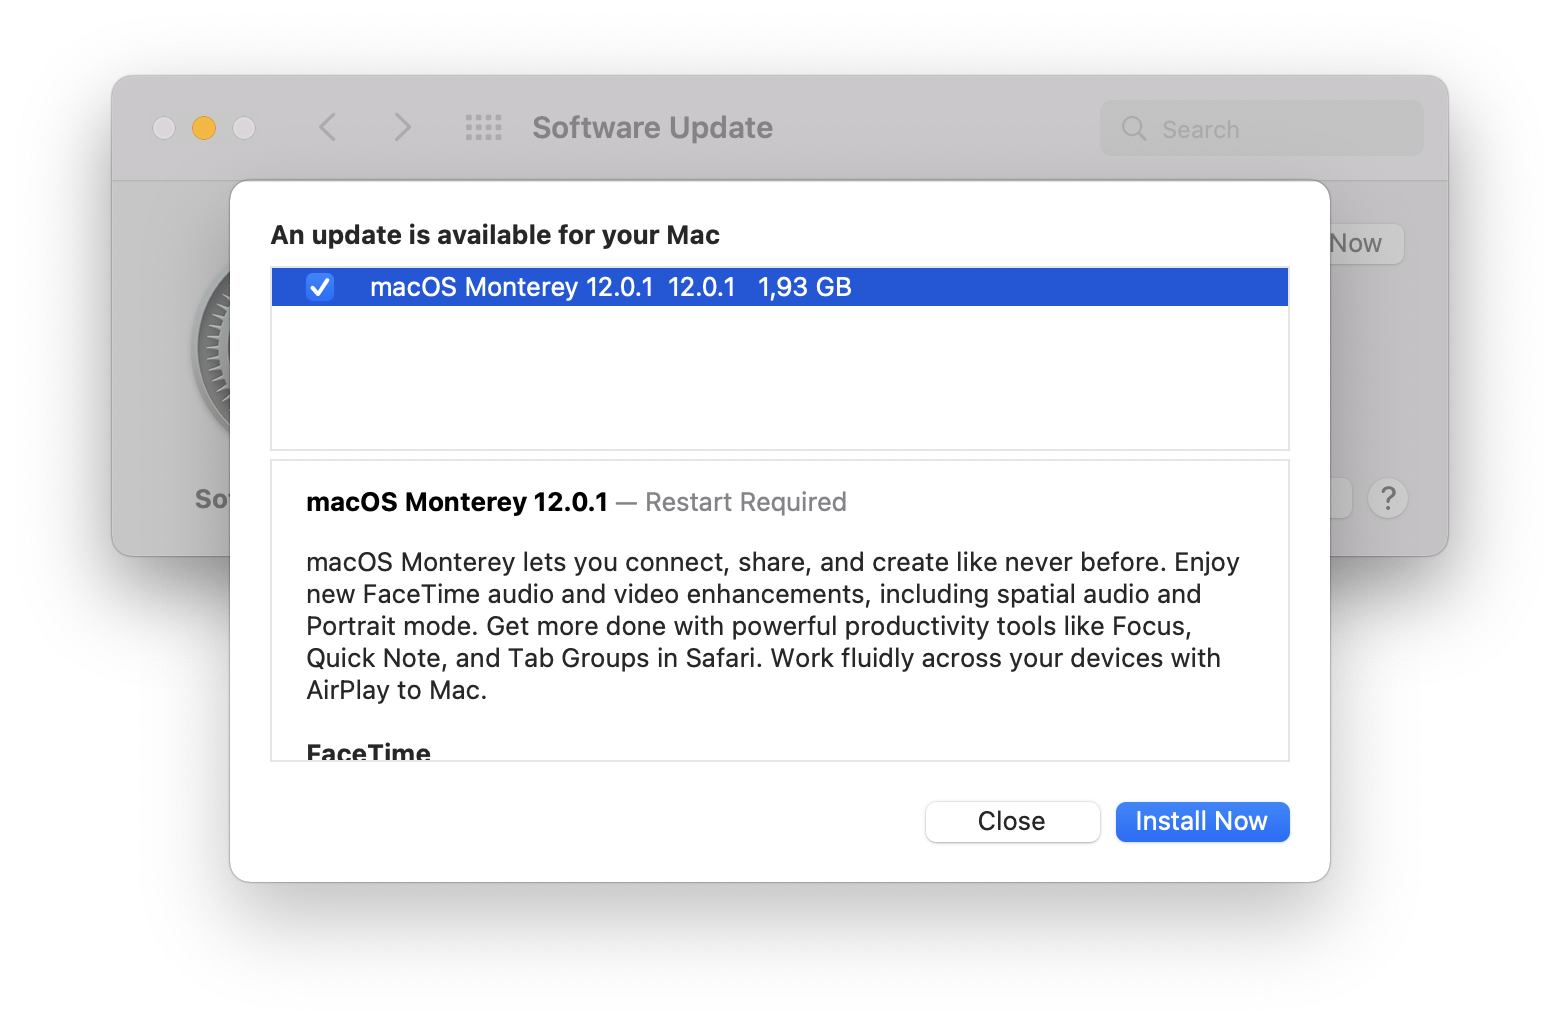Uncheck the macOS Monterey update checkbox
This screenshot has width=1560, height=1030.
pos(320,287)
